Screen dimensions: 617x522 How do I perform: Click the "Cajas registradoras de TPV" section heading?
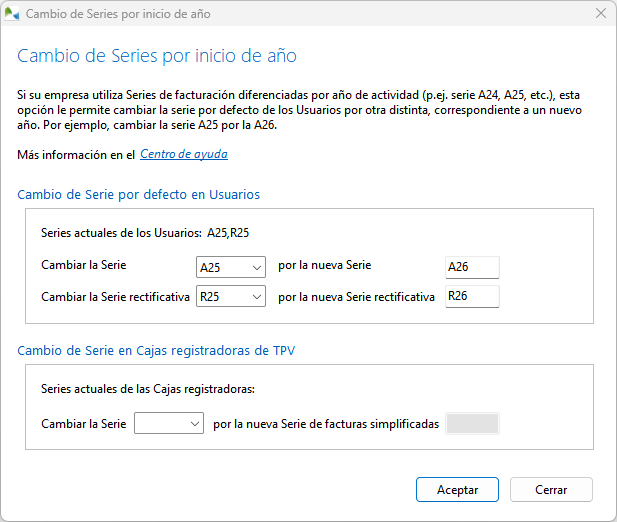[156, 350]
